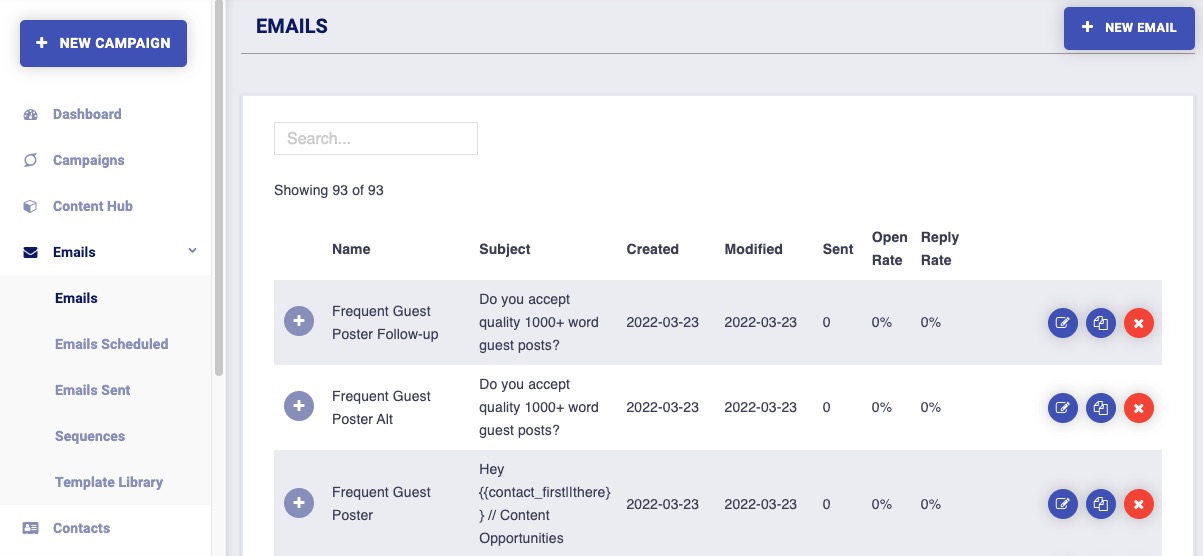Viewport: 1203px width, 556px height.
Task: Expand the Frequent Guest Poster Alt row
Action: point(299,407)
